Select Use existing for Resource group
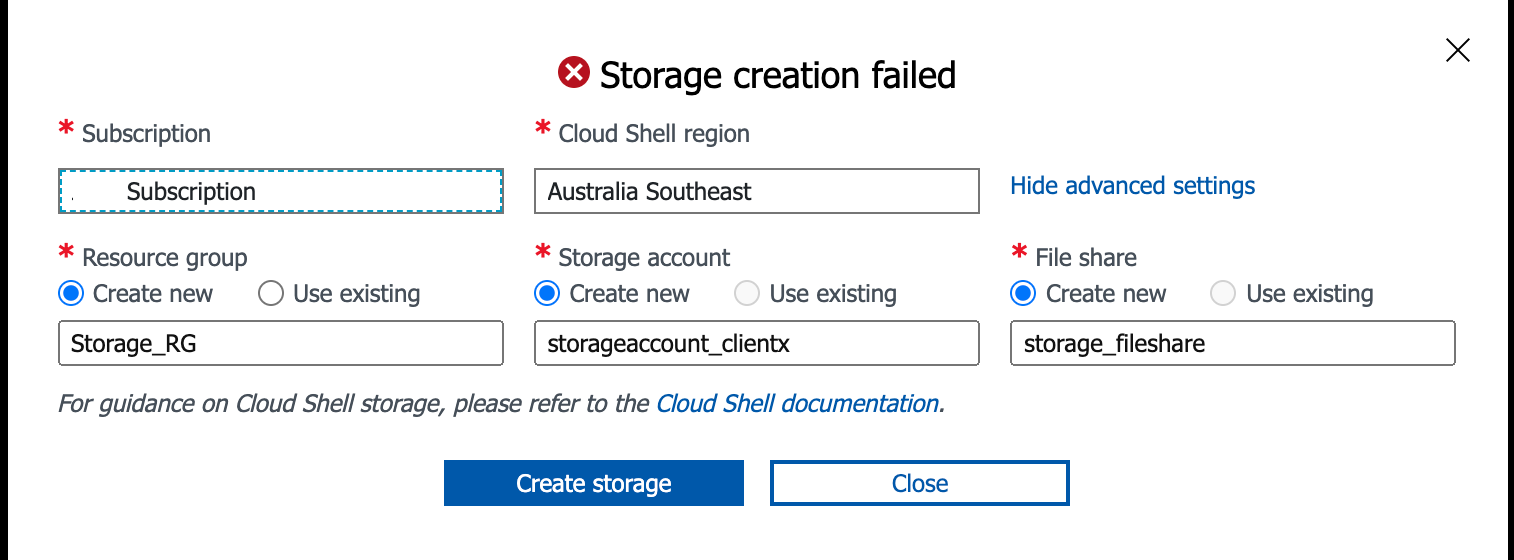The width and height of the screenshot is (1514, 560). coord(271,294)
